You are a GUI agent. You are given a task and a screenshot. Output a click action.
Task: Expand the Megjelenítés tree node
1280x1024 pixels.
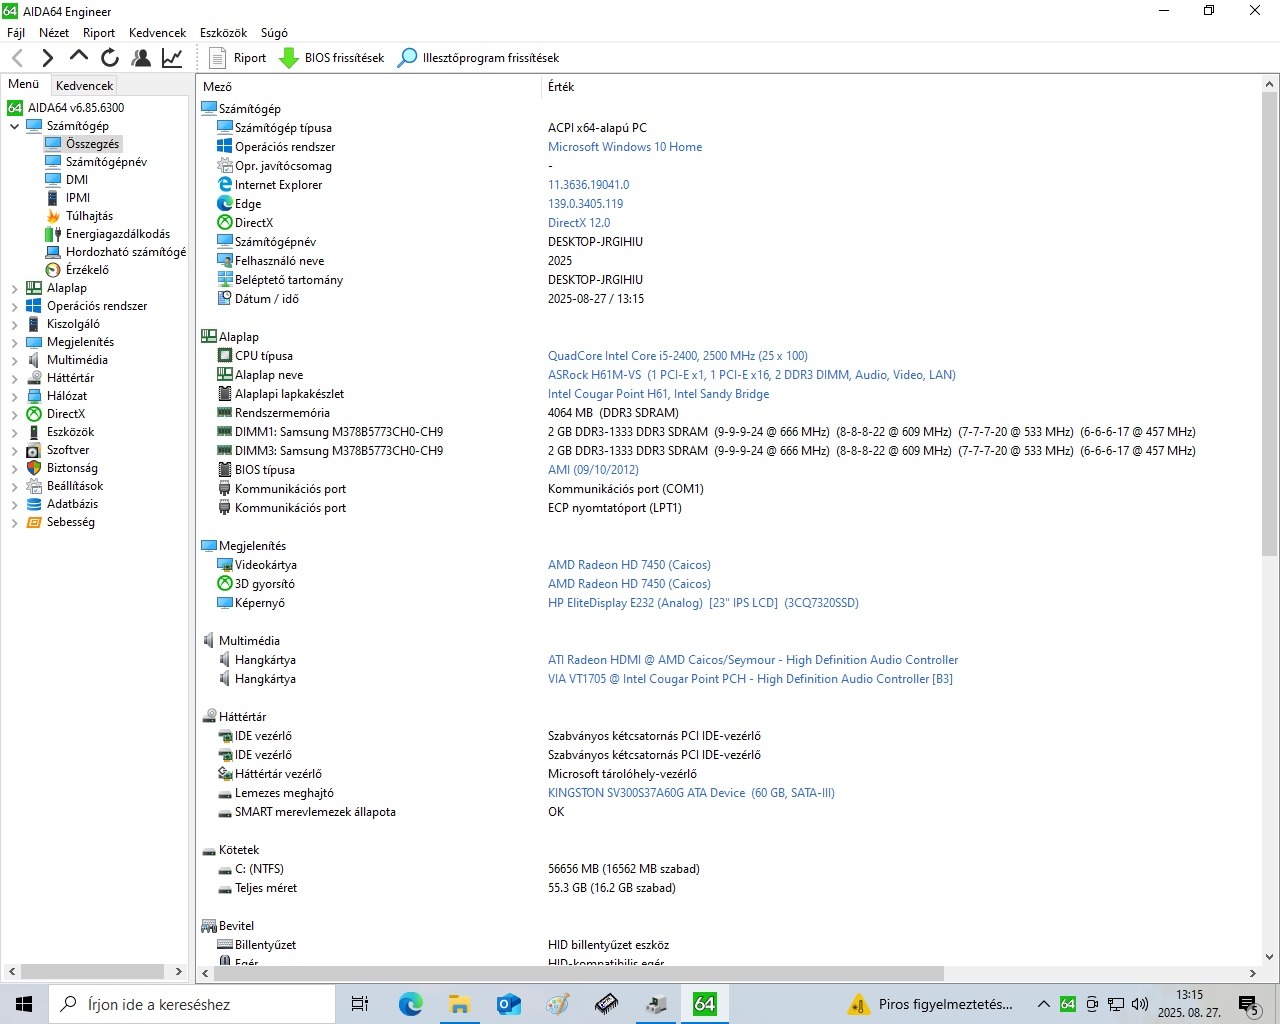point(14,342)
